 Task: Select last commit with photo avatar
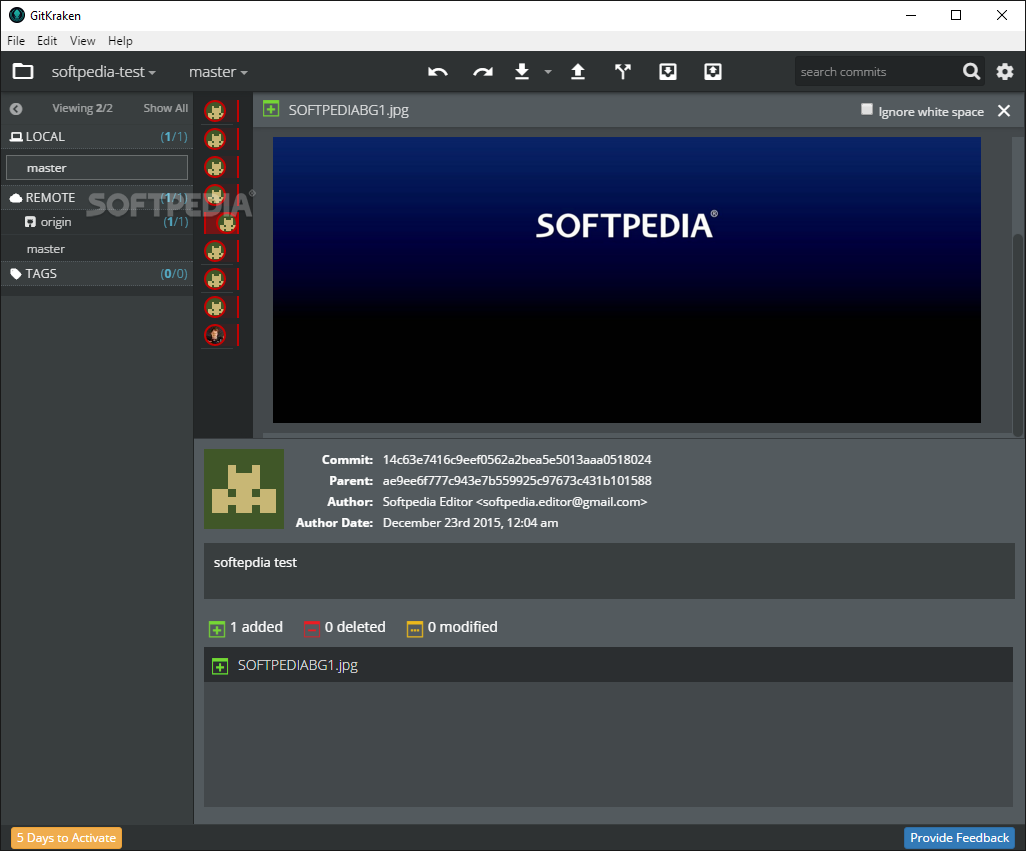click(215, 335)
